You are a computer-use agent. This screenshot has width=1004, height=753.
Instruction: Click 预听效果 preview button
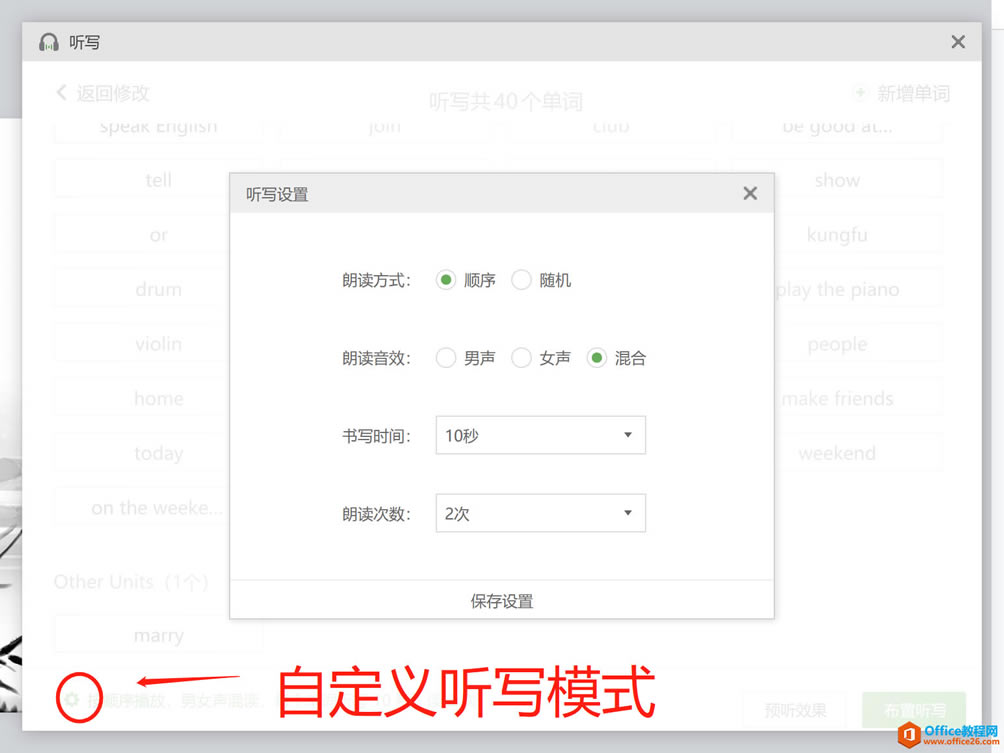[795, 710]
